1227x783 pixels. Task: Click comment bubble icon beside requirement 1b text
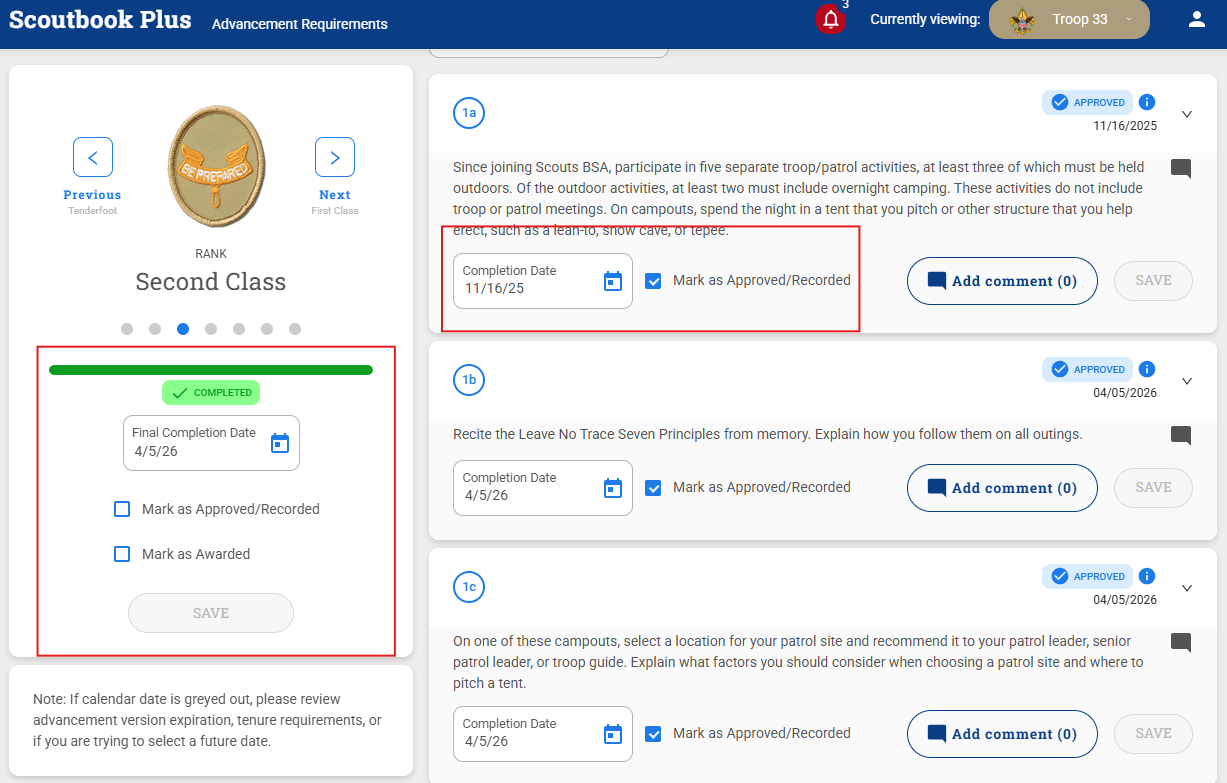pyautogui.click(x=1181, y=435)
